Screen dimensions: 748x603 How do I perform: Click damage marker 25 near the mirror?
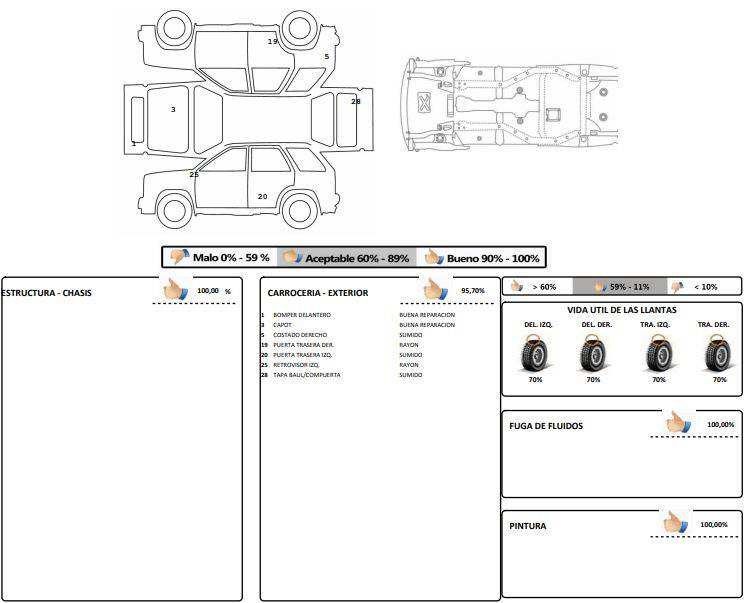click(194, 174)
